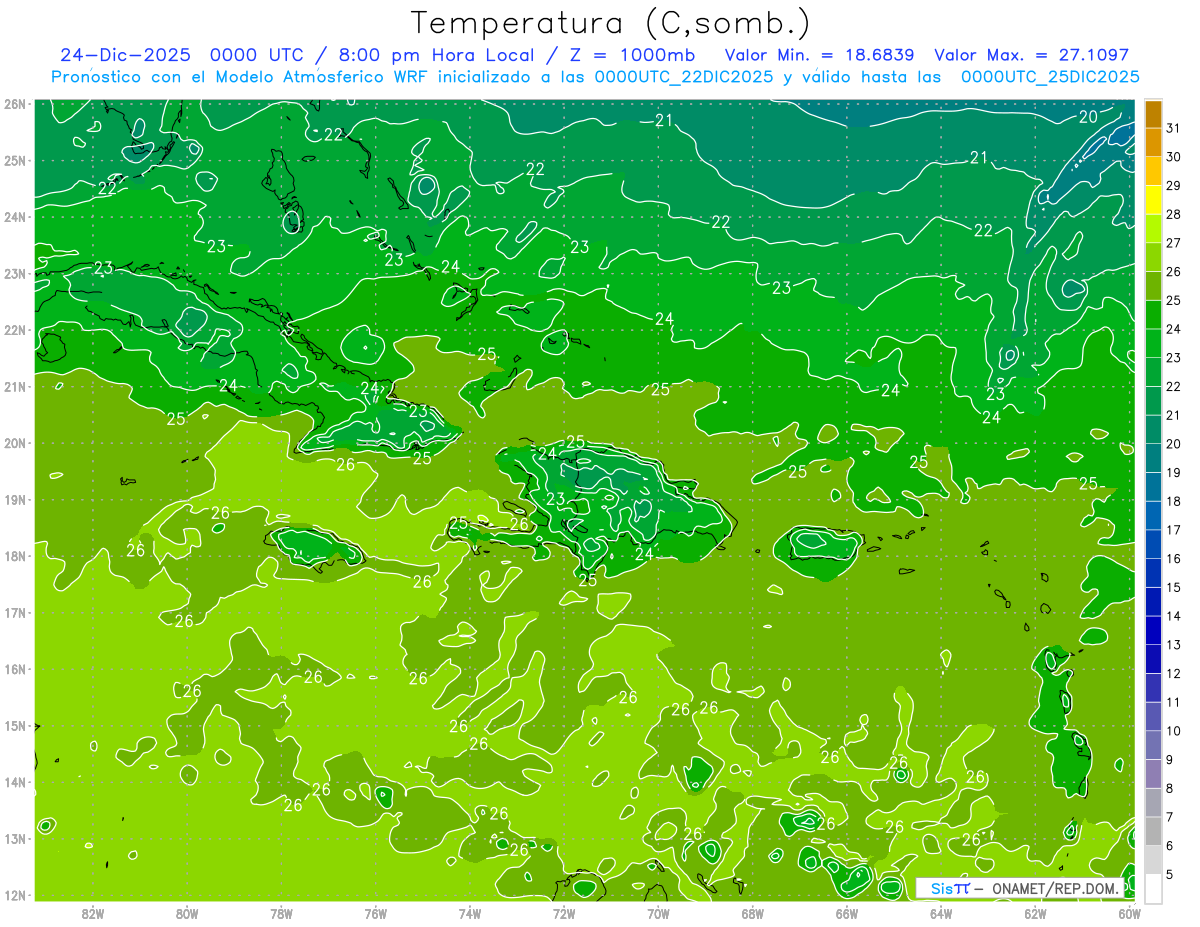Click the '24-Dic-2025' date text
This screenshot has width=1200, height=927.
[x=126, y=55]
